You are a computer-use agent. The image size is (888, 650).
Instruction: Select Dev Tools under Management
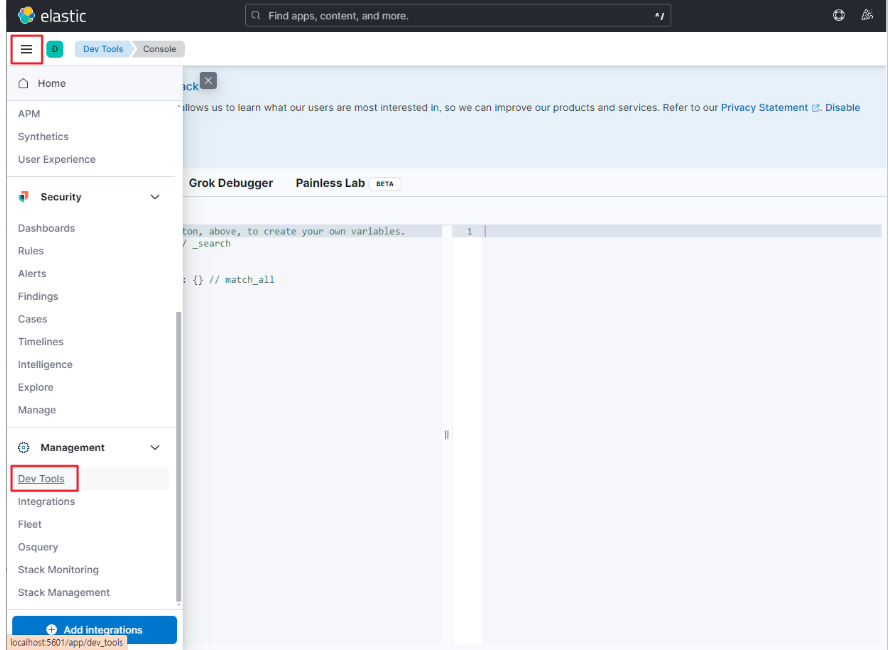click(x=41, y=478)
